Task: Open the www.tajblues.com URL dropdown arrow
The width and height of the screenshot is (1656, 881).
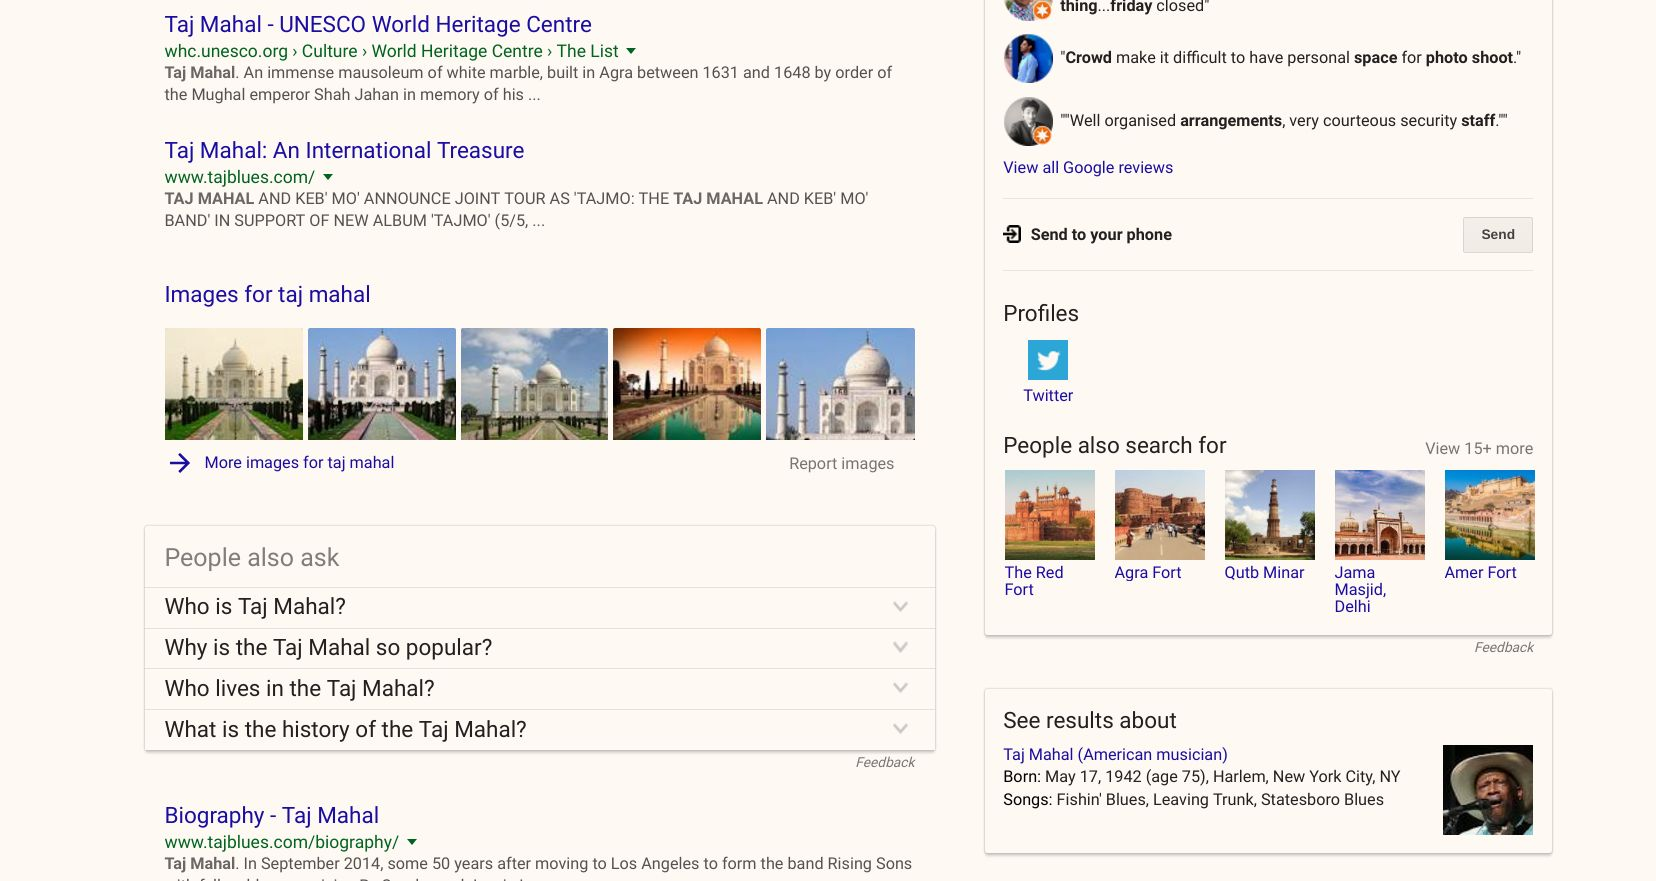Action: (328, 177)
